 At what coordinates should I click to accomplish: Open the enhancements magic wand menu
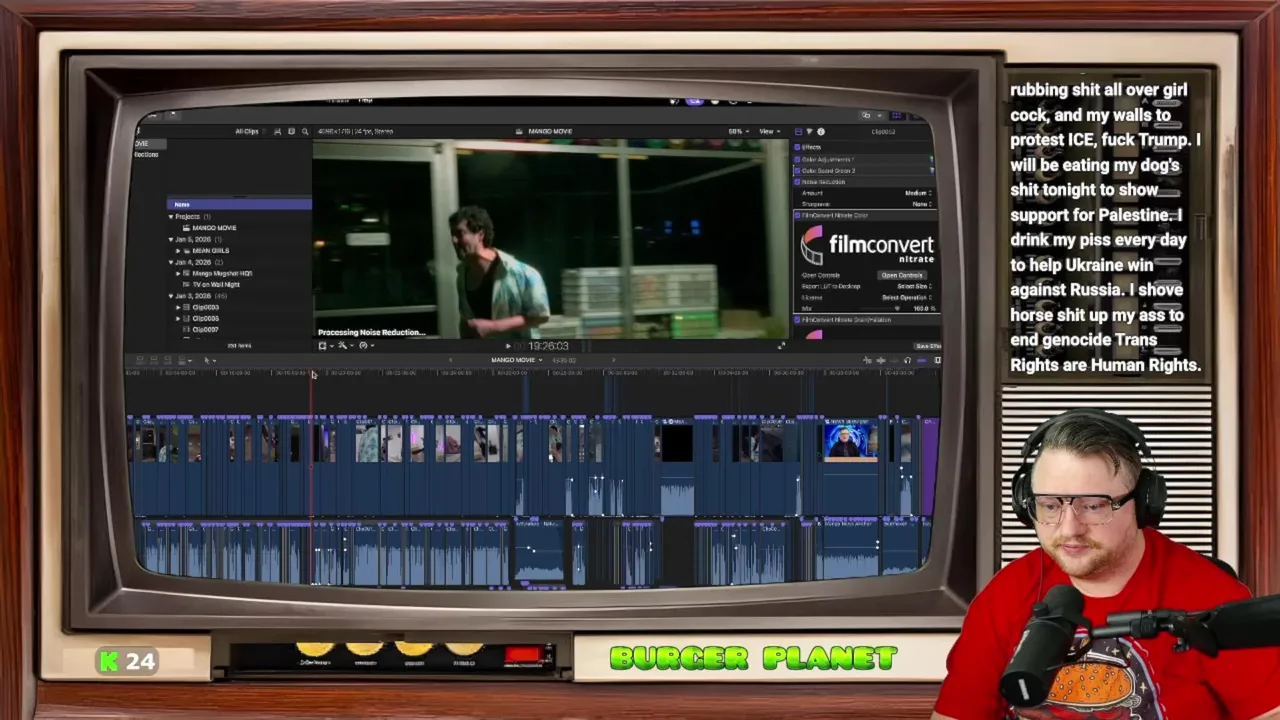[345, 345]
